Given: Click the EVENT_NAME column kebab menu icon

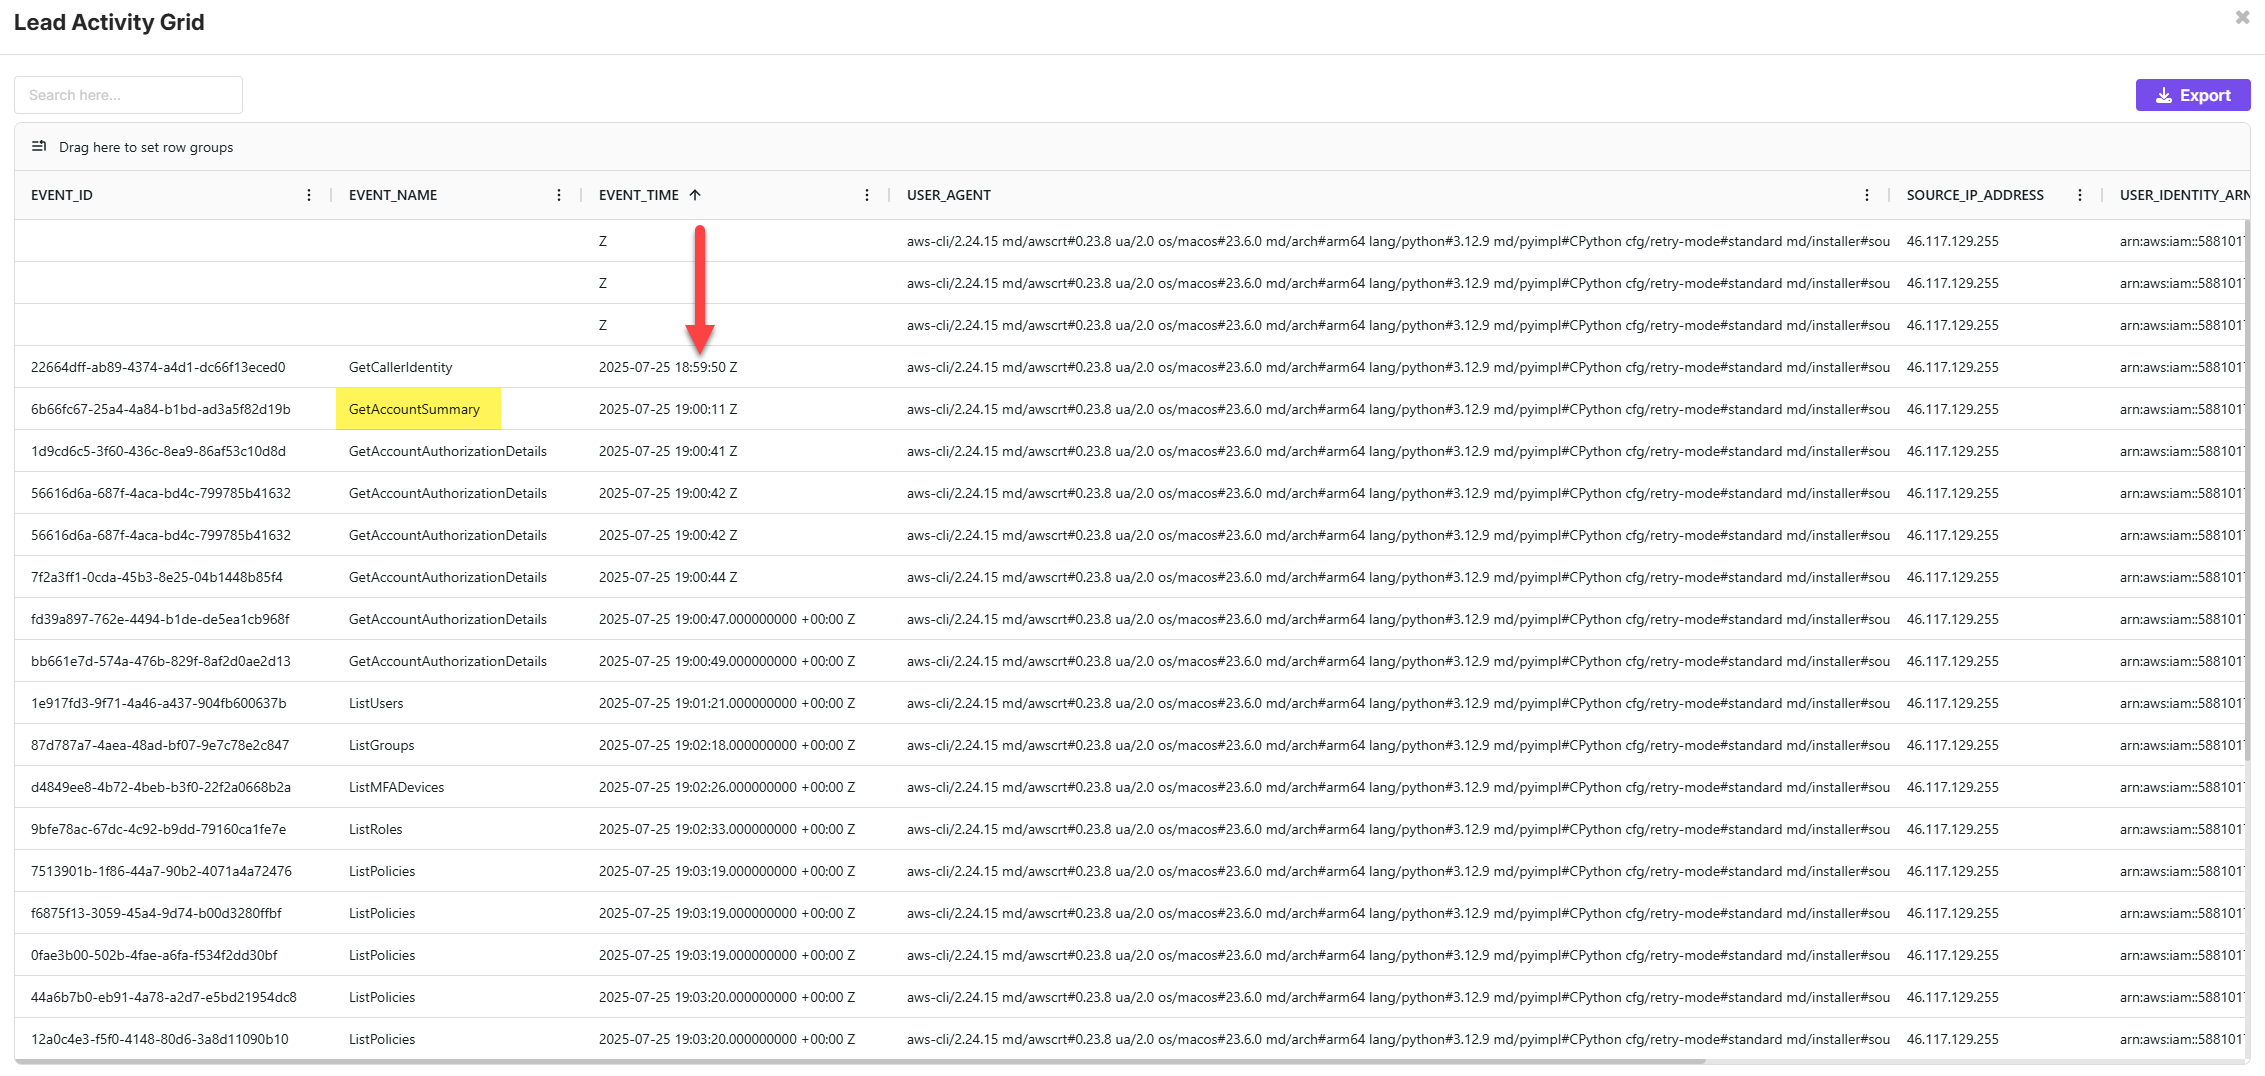Looking at the screenshot, I should [x=558, y=195].
